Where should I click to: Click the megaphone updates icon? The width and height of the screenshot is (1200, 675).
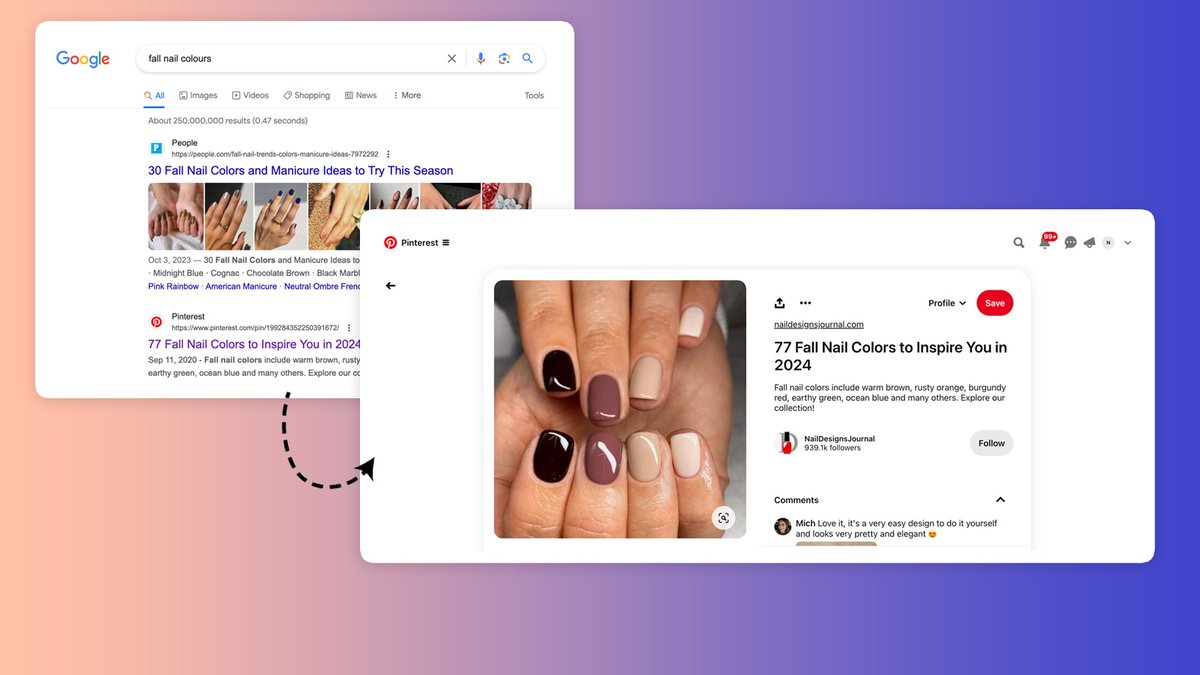coord(1089,243)
